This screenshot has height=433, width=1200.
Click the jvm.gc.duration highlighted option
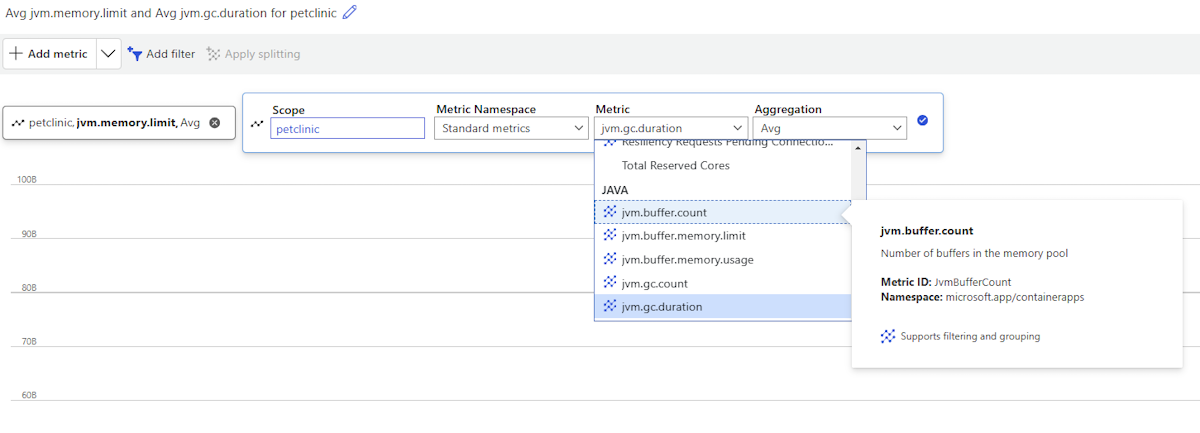[x=661, y=307]
